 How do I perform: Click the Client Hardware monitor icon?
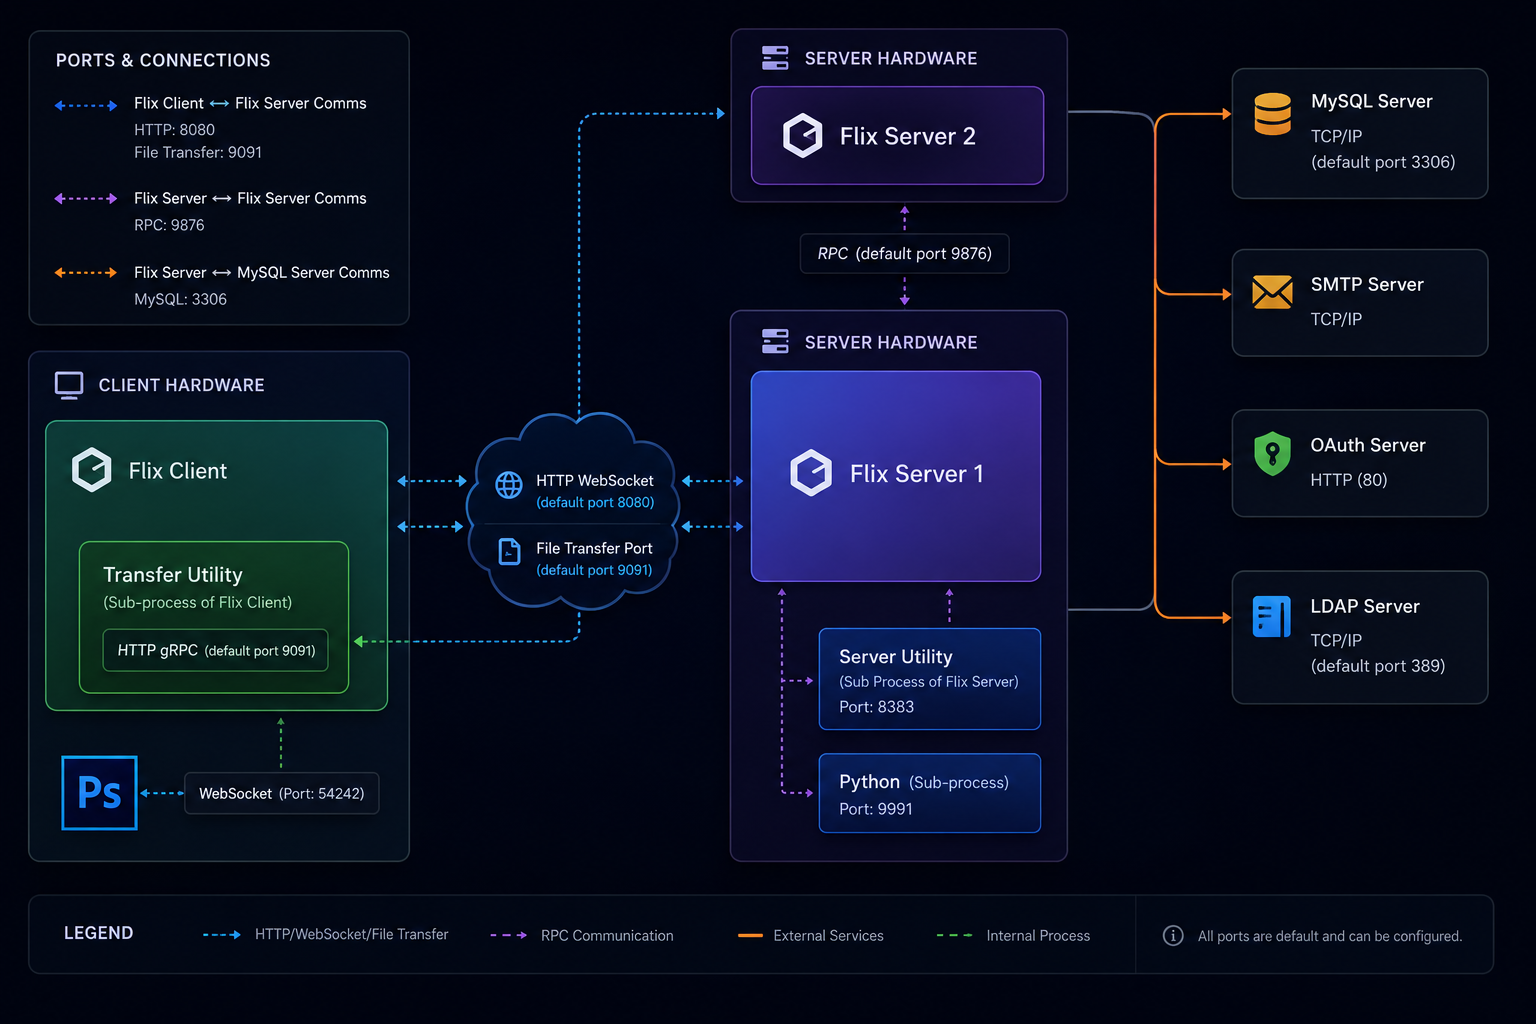[69, 385]
